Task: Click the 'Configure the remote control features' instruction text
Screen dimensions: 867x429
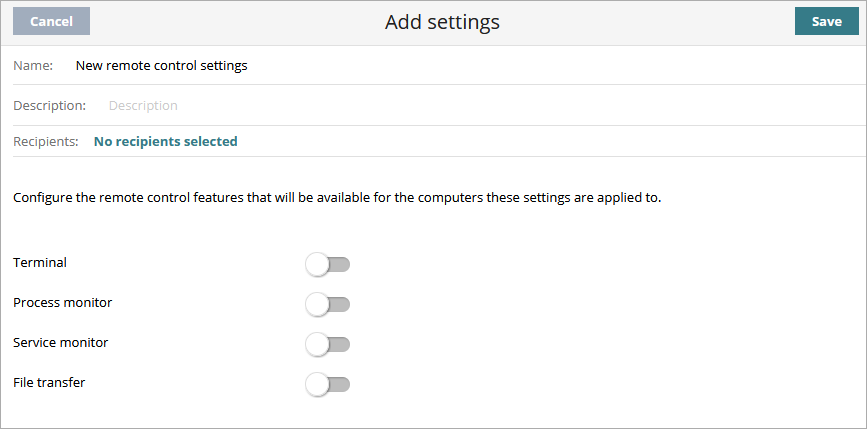Action: click(x=337, y=198)
